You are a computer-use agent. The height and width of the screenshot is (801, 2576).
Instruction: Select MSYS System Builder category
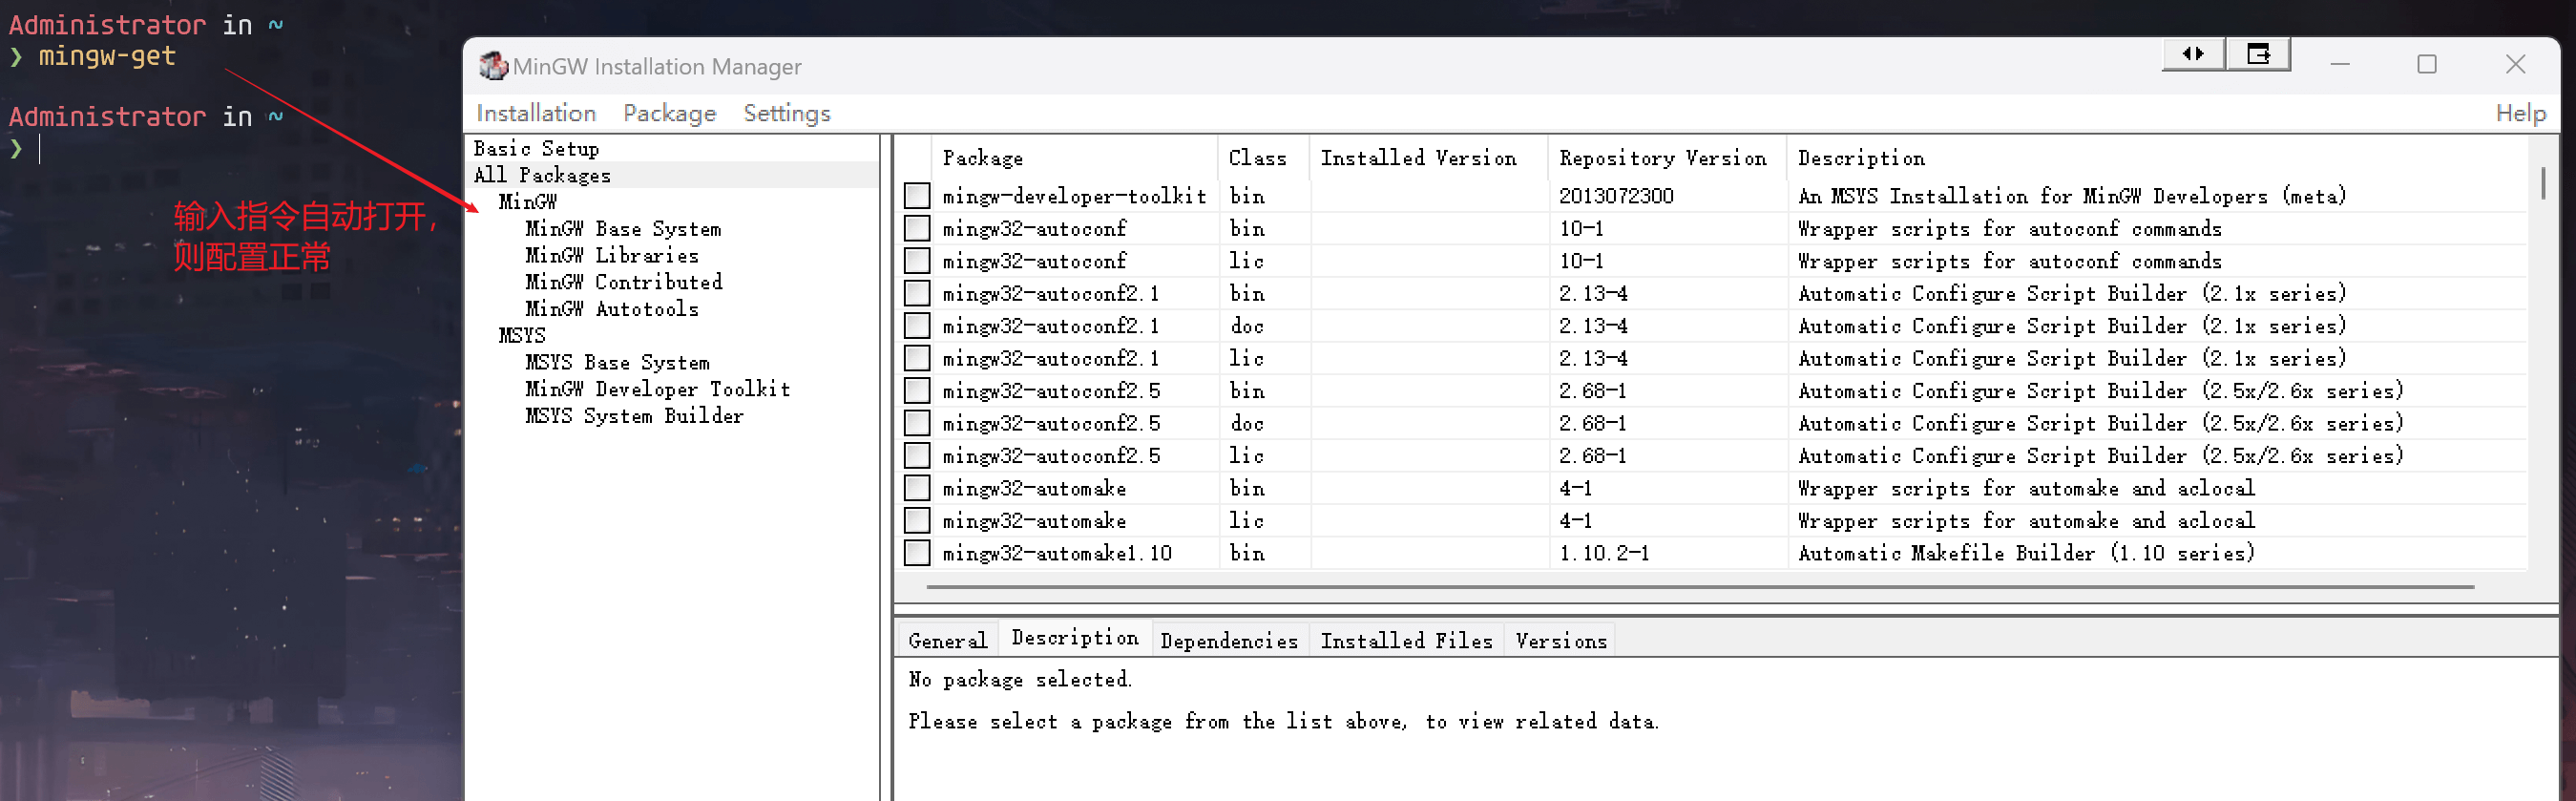[x=634, y=416]
